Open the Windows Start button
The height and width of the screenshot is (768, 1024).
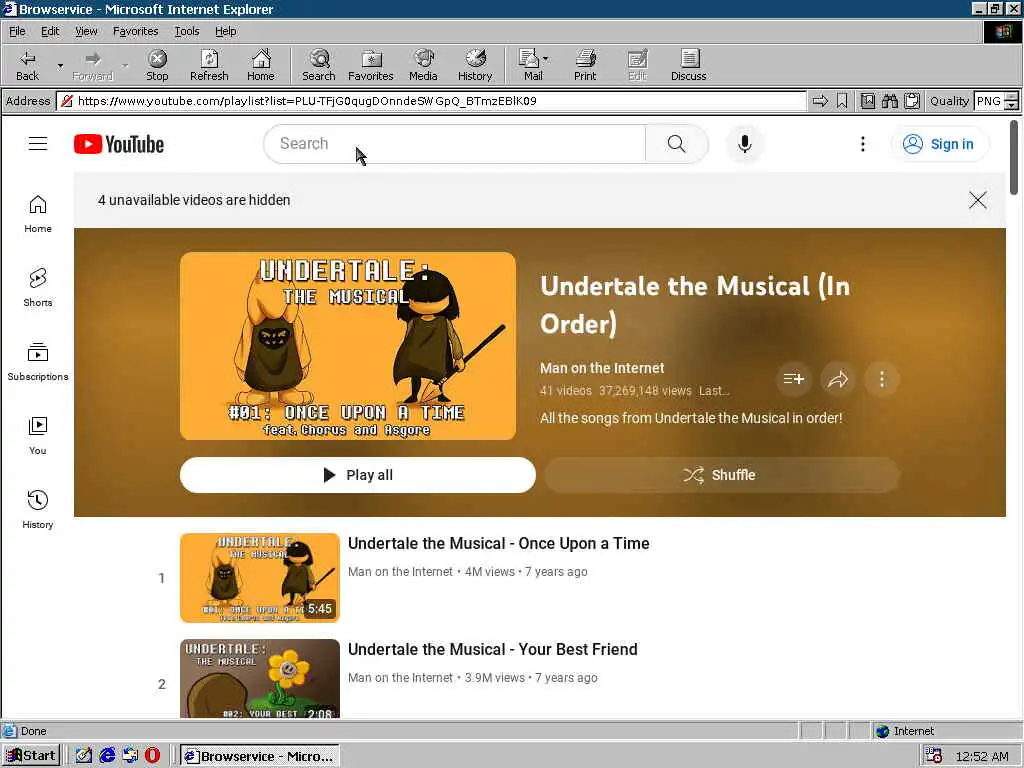tap(31, 756)
